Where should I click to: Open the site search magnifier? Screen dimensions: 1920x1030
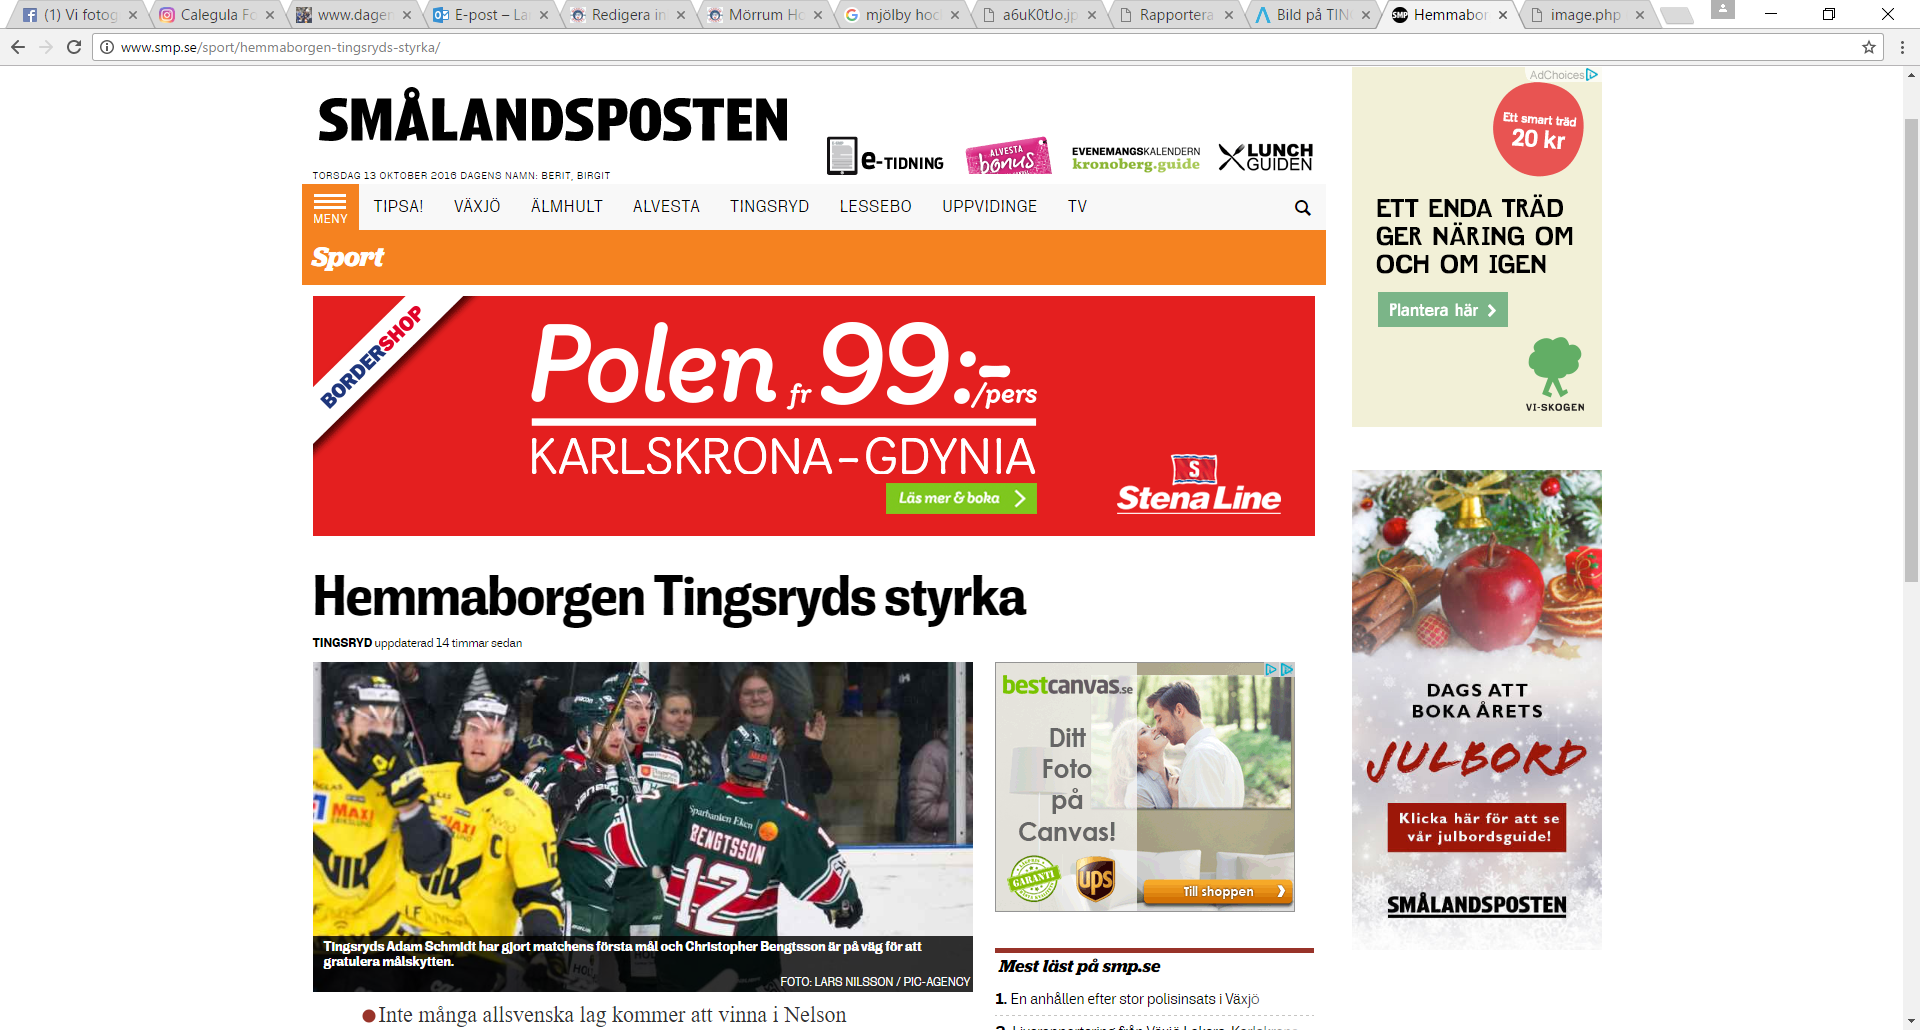[1302, 208]
